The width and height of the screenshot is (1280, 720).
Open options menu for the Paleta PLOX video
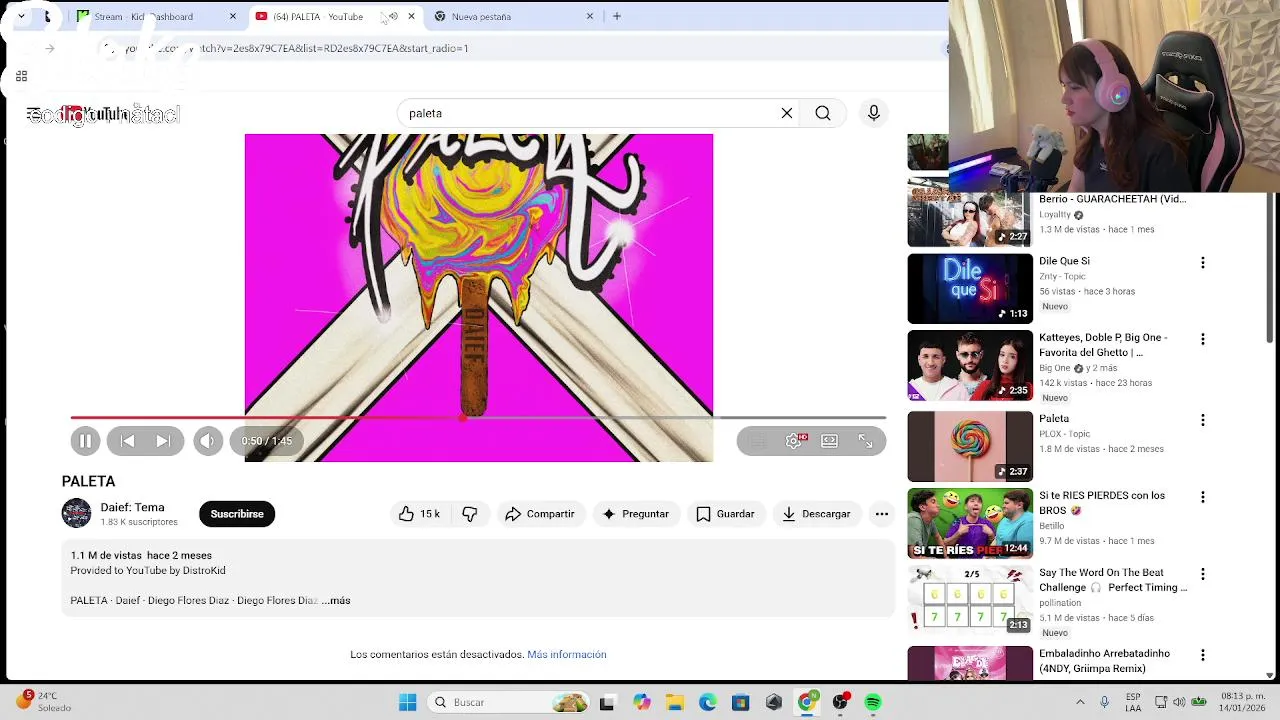[x=1203, y=420]
